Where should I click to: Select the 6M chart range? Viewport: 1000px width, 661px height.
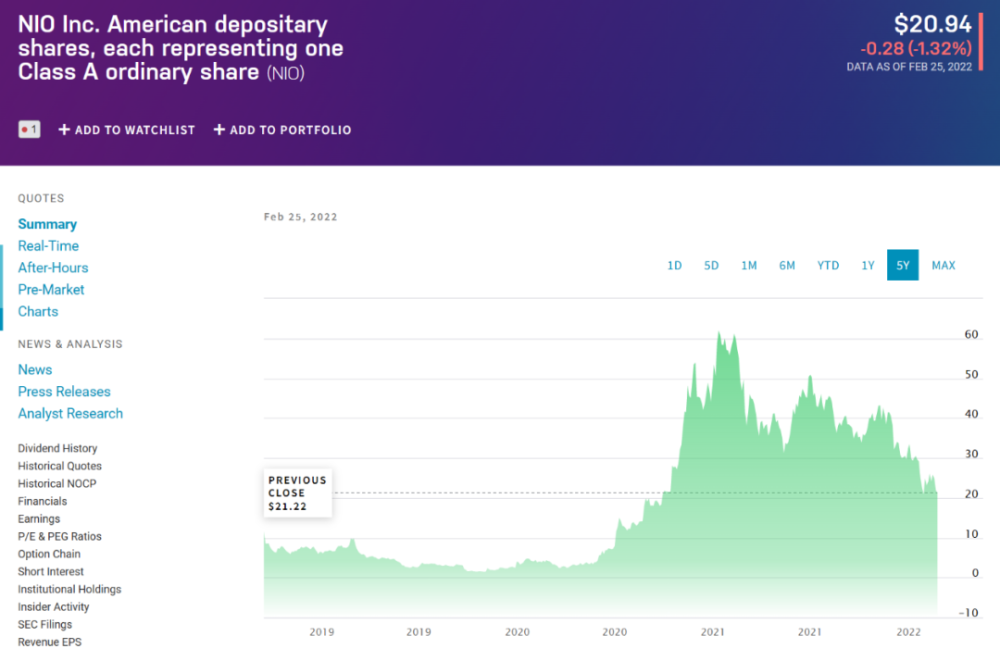click(x=787, y=265)
